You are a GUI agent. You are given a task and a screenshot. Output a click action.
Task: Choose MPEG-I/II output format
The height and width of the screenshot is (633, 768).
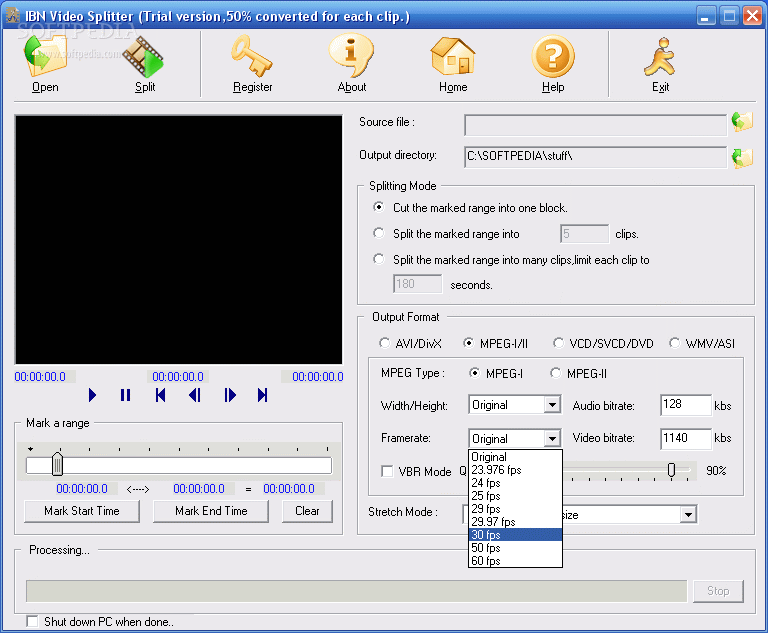pyautogui.click(x=469, y=343)
